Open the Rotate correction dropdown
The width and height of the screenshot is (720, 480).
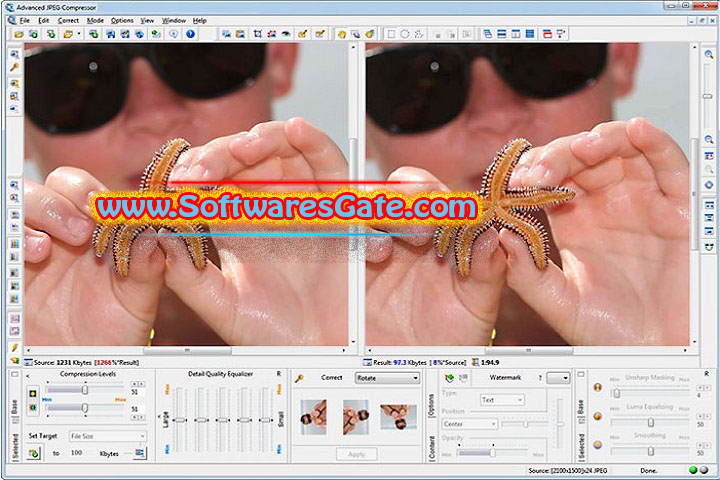(387, 378)
